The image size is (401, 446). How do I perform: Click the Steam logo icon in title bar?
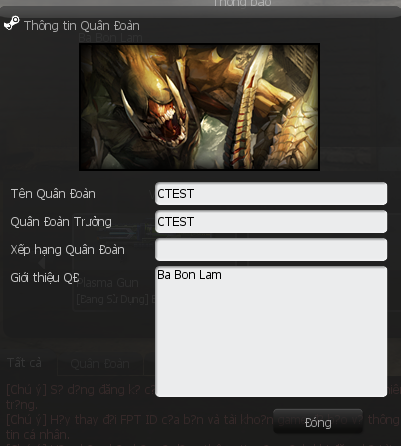tap(12, 24)
